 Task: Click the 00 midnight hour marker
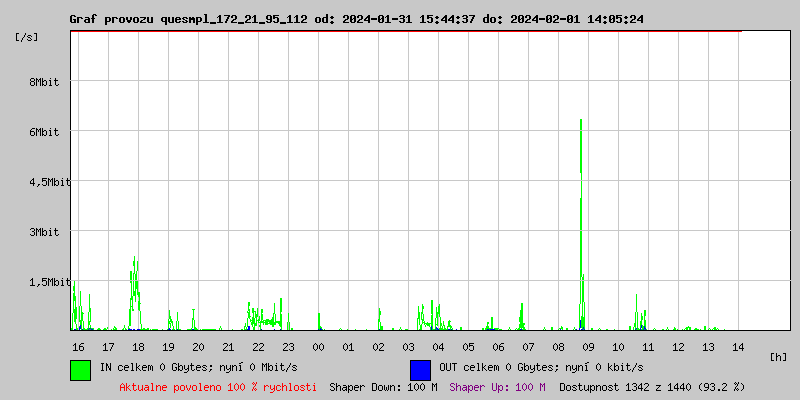(x=318, y=346)
